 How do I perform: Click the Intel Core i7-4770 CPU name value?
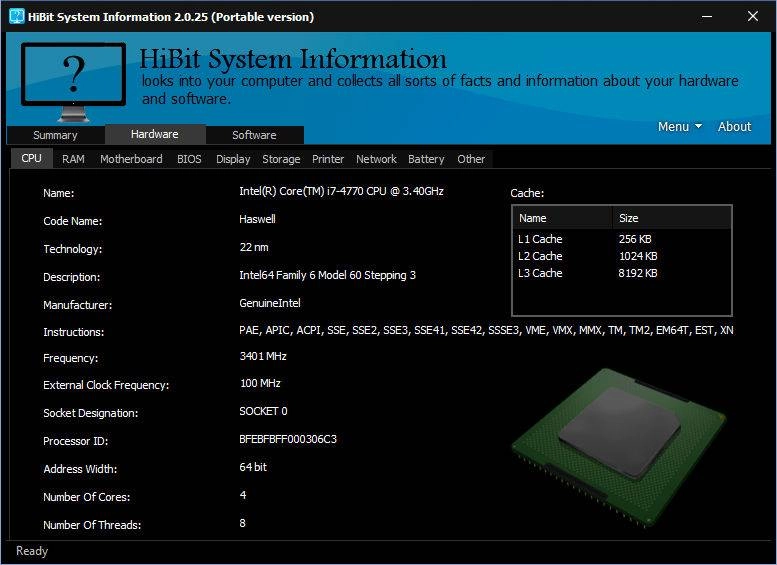click(x=341, y=191)
